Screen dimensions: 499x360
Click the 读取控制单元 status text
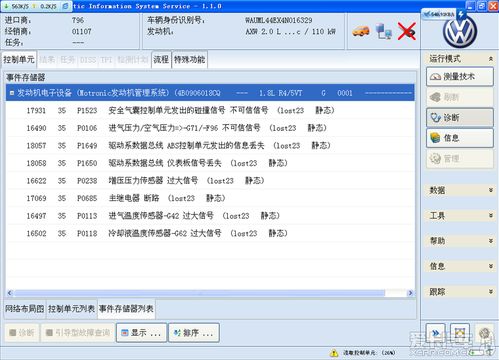369,353
